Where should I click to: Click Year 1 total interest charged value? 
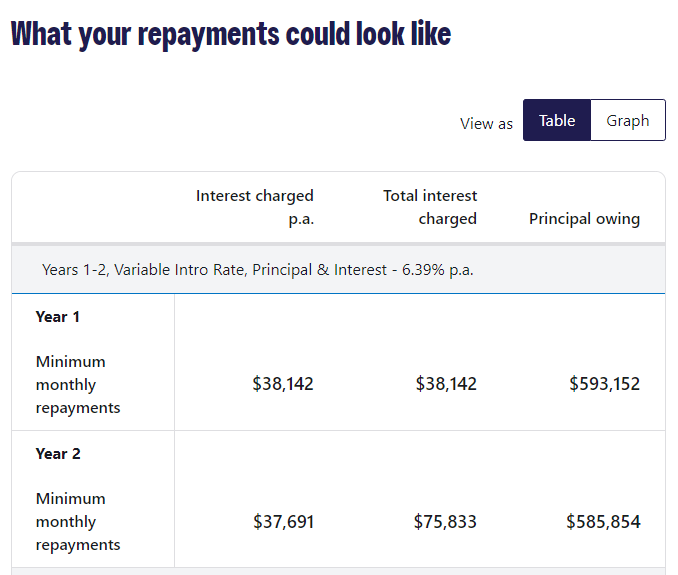coord(446,384)
